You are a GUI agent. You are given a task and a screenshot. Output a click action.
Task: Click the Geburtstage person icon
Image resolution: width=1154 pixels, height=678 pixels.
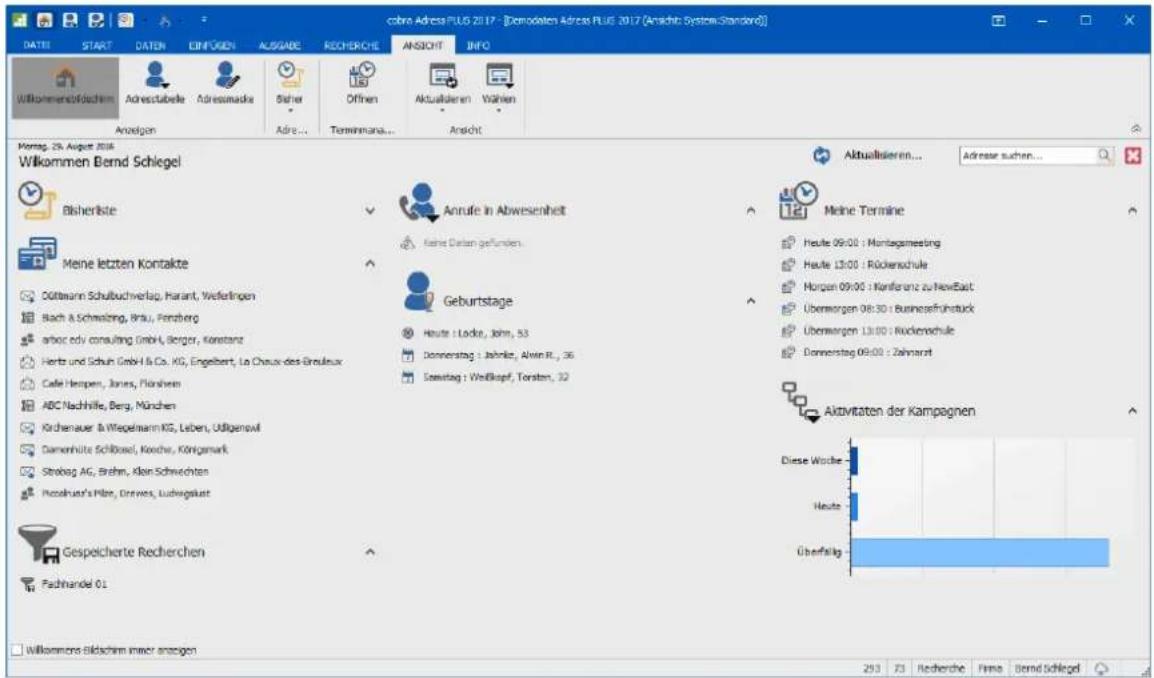click(x=419, y=292)
